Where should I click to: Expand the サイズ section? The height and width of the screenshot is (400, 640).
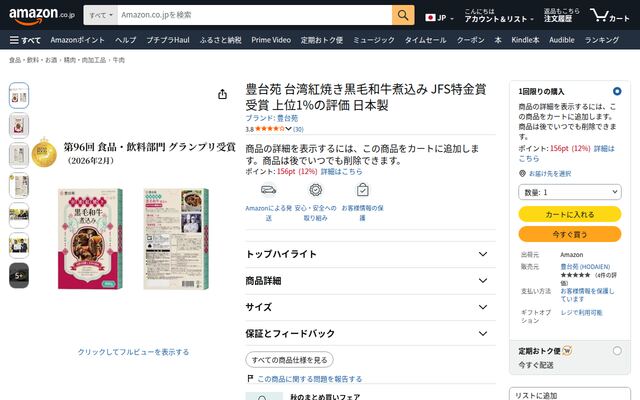pos(371,307)
